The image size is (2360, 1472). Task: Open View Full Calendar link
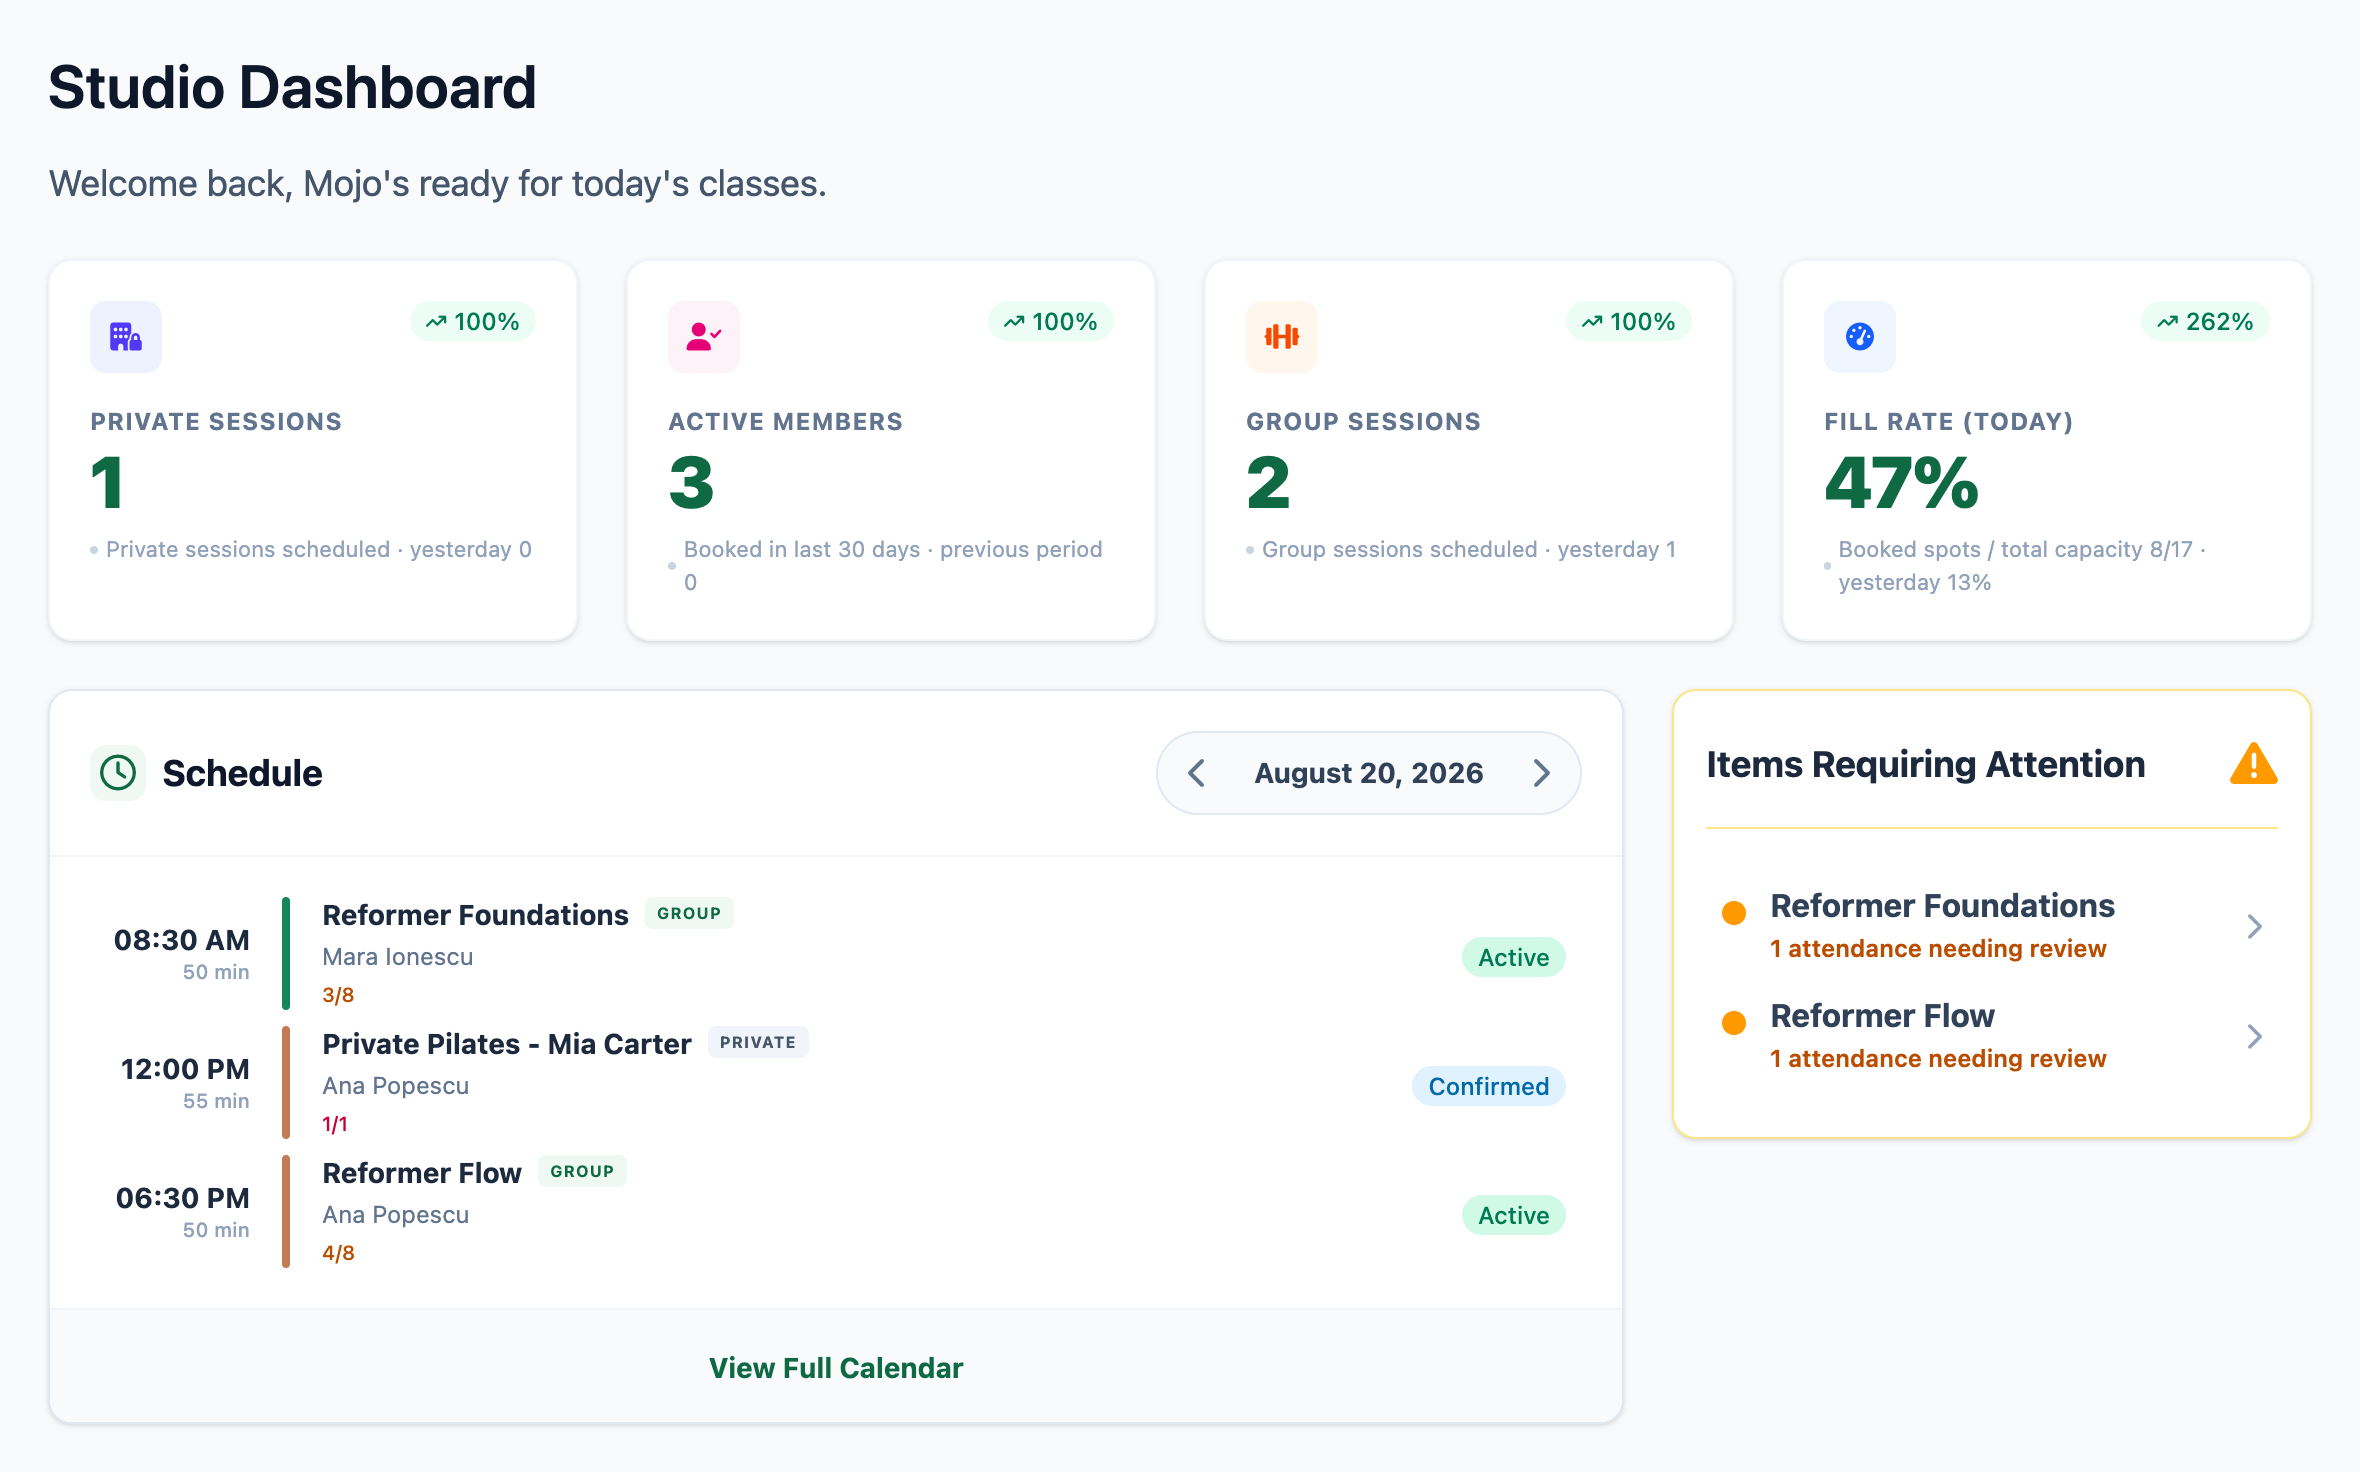pos(836,1368)
